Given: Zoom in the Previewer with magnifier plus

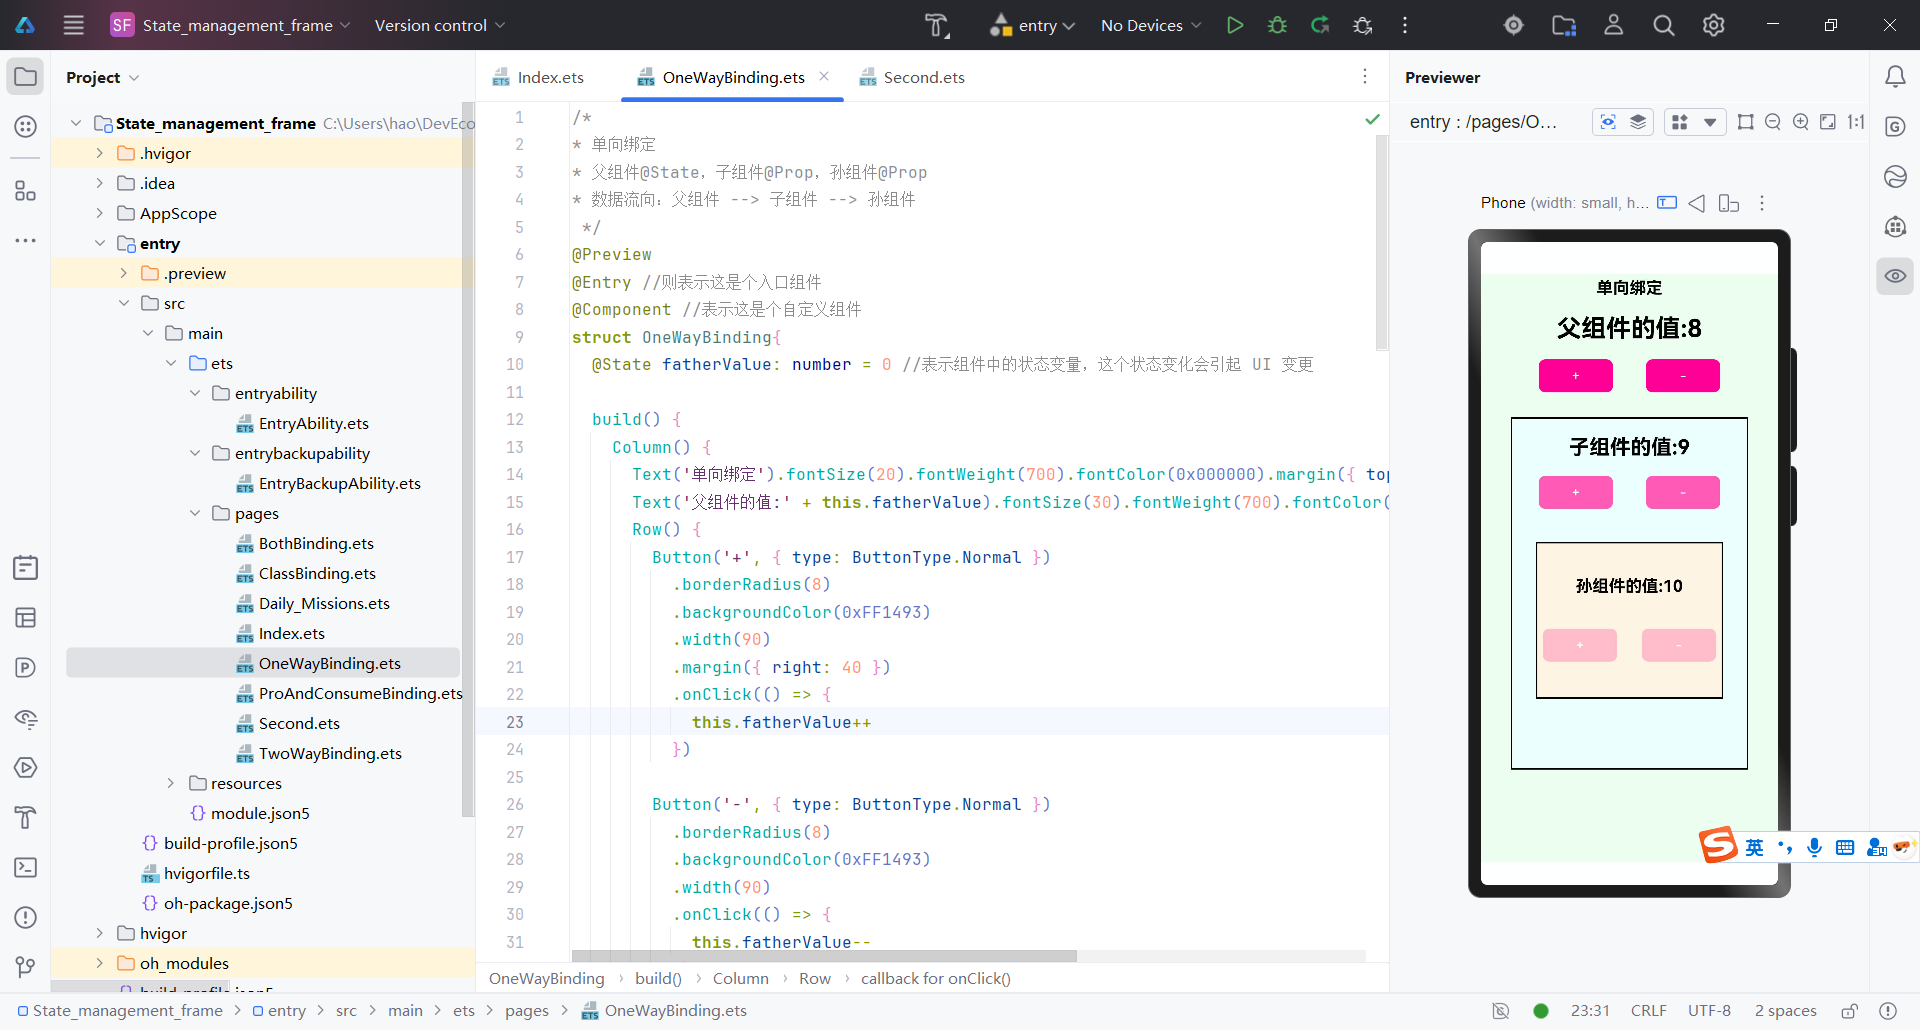Looking at the screenshot, I should pos(1801,122).
